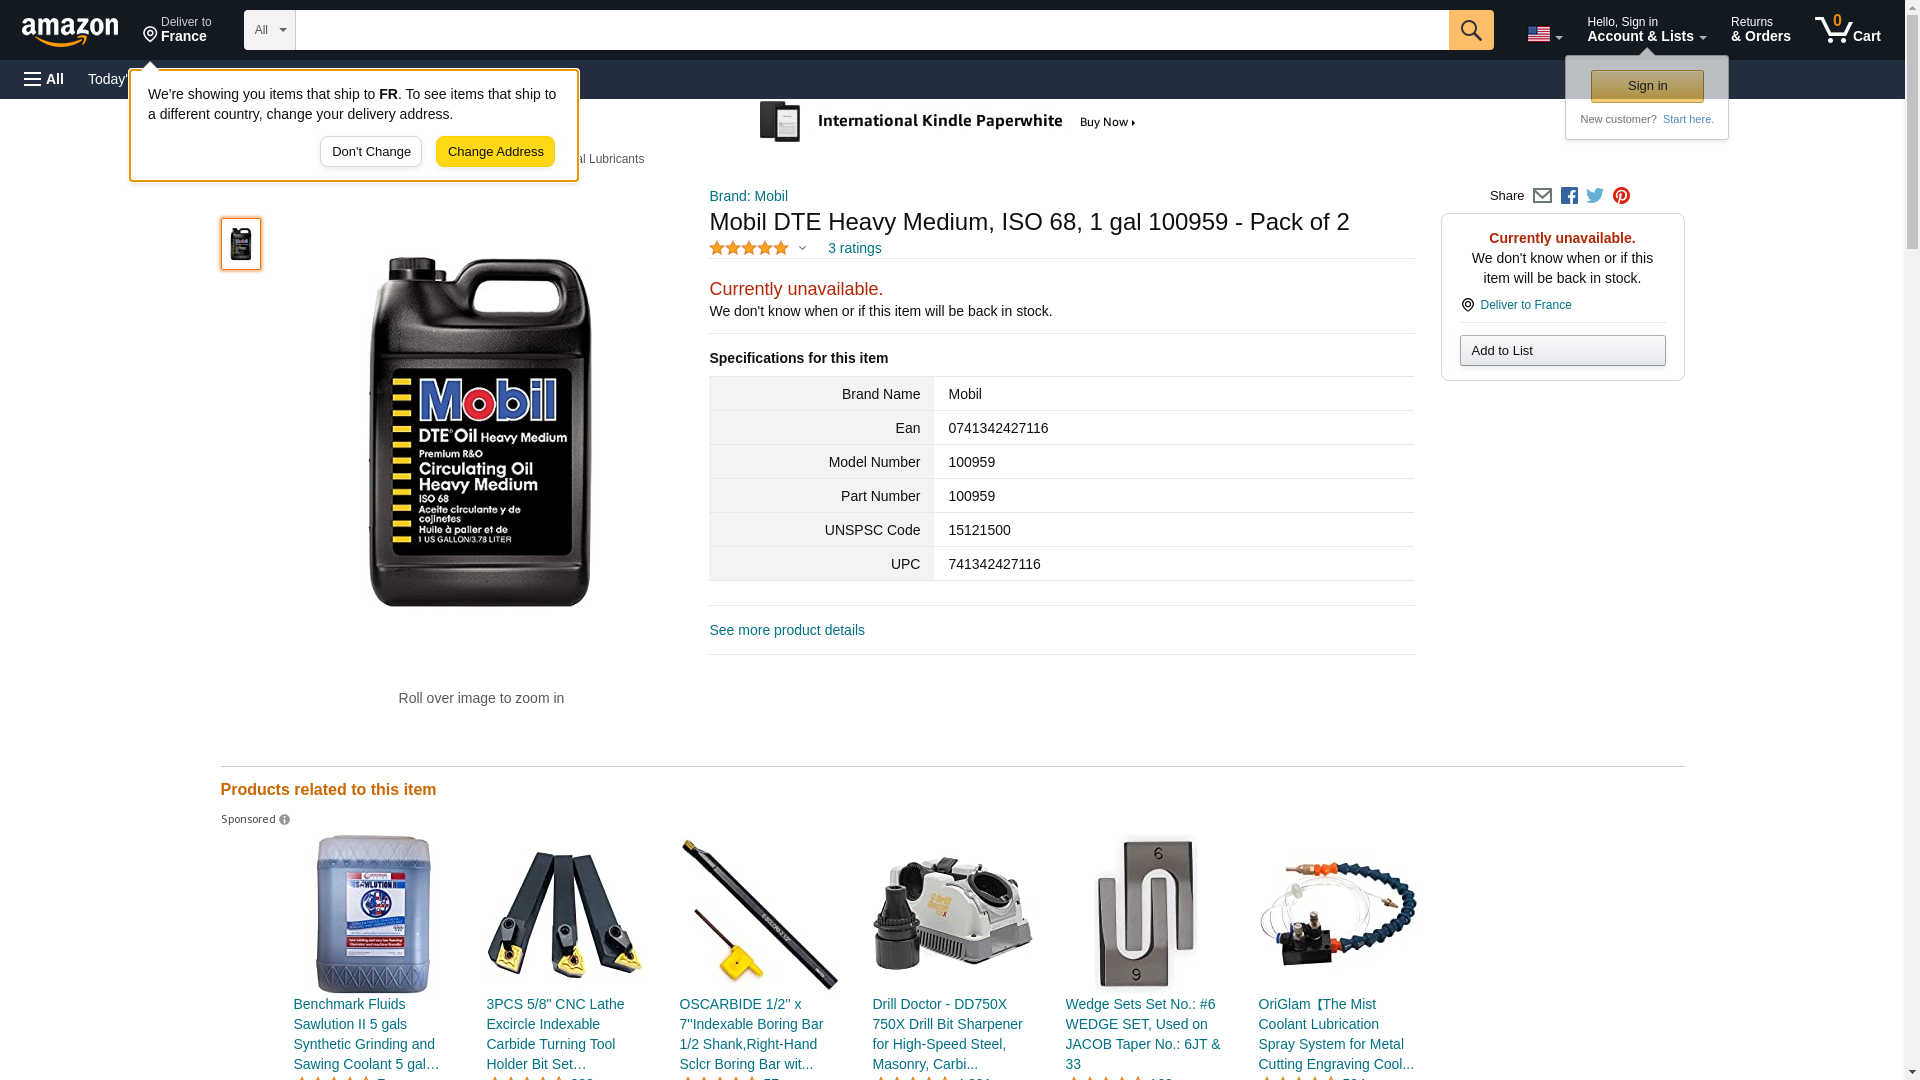Open the All hamburger menu

tap(44, 79)
